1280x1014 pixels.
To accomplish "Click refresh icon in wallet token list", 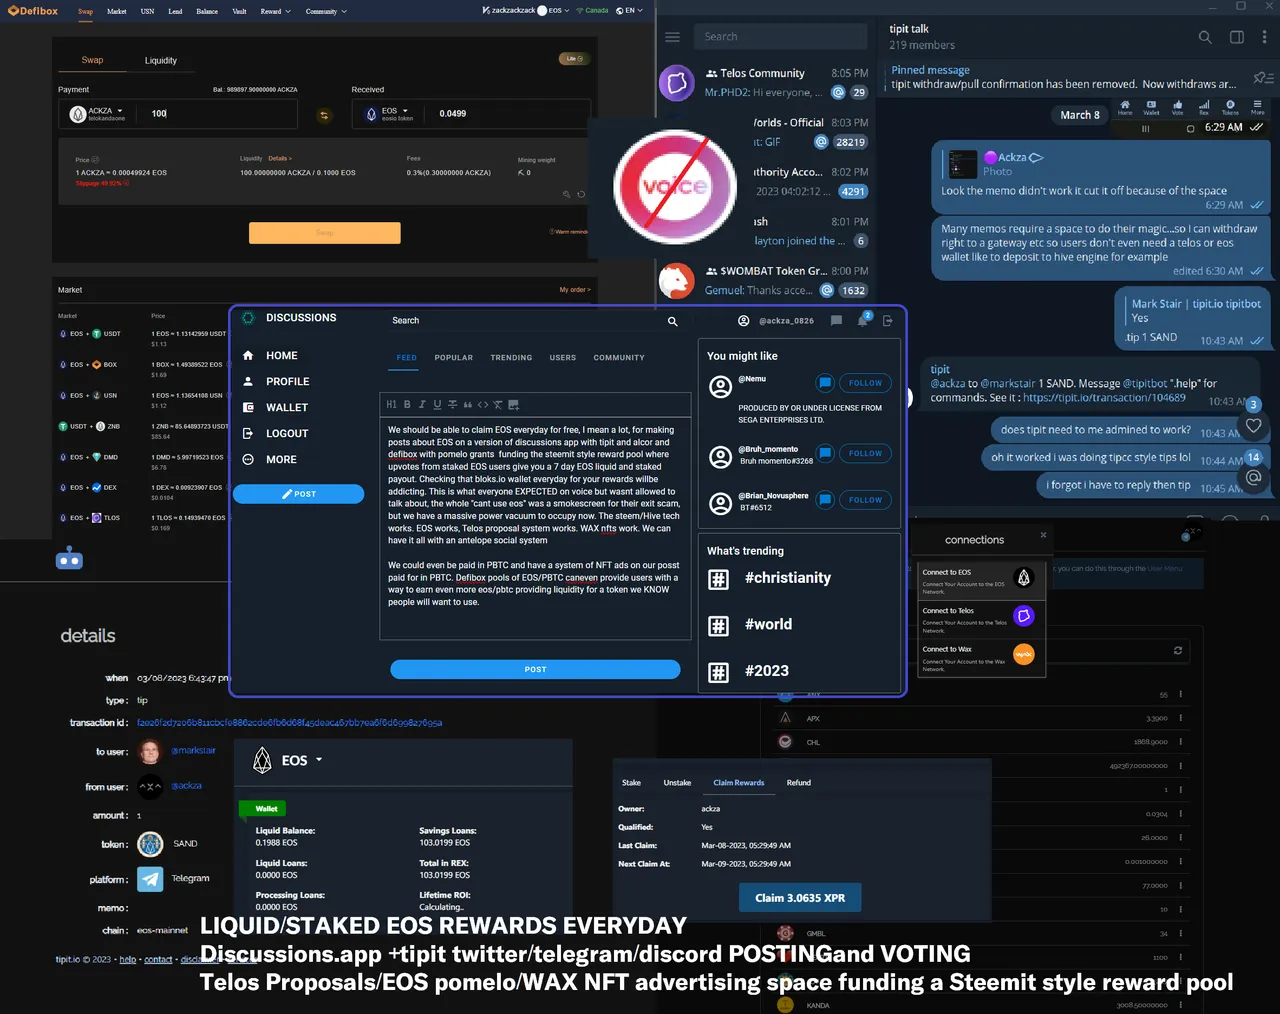I will point(1178,651).
